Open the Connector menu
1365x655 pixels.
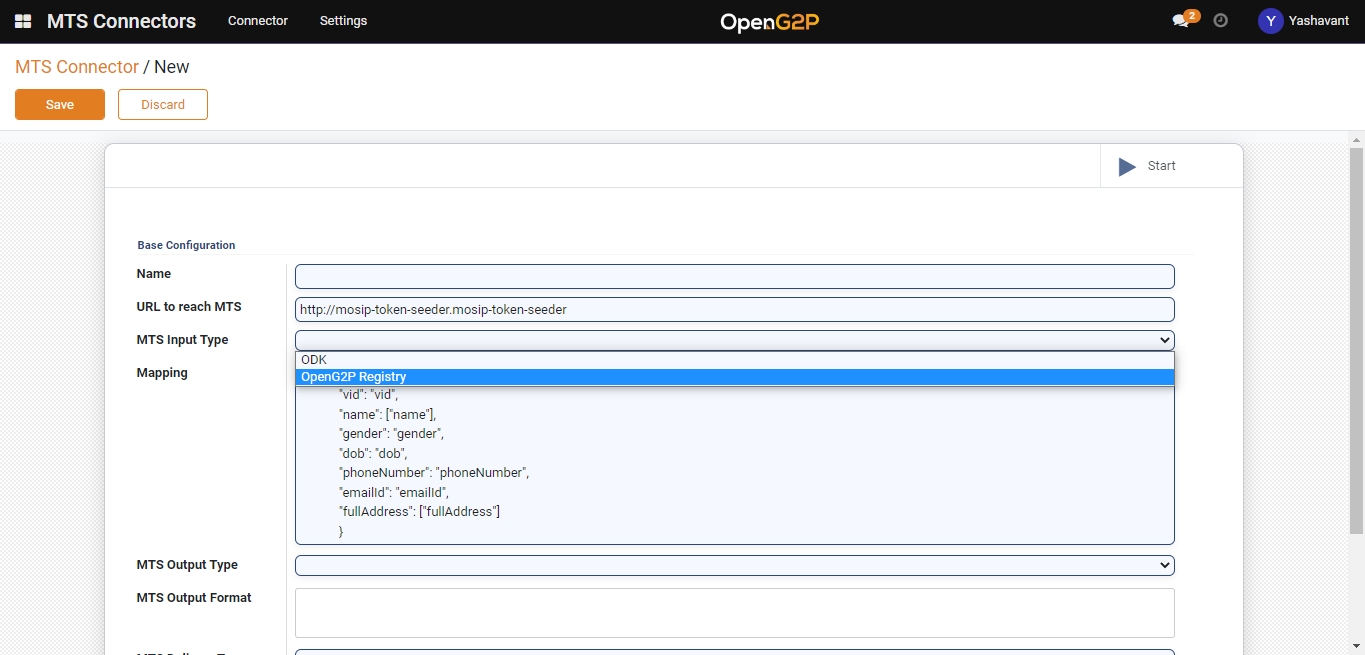[257, 21]
